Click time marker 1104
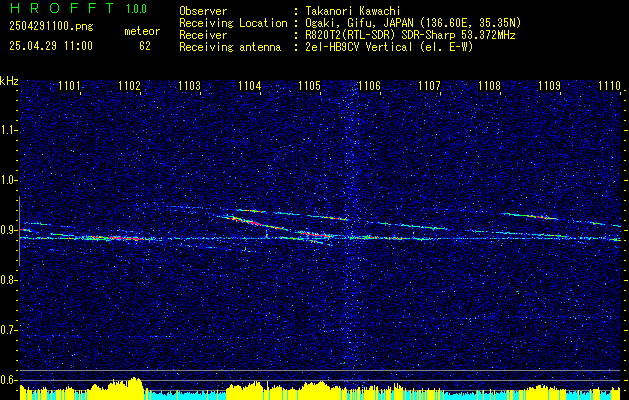Screen dimensions: 629x400 (x=250, y=85)
